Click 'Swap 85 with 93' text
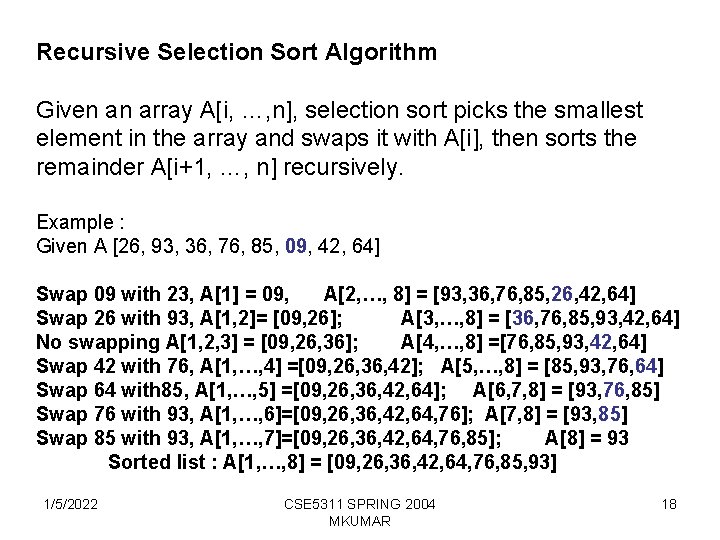Image resolution: width=720 pixels, height=540 pixels. [114, 438]
